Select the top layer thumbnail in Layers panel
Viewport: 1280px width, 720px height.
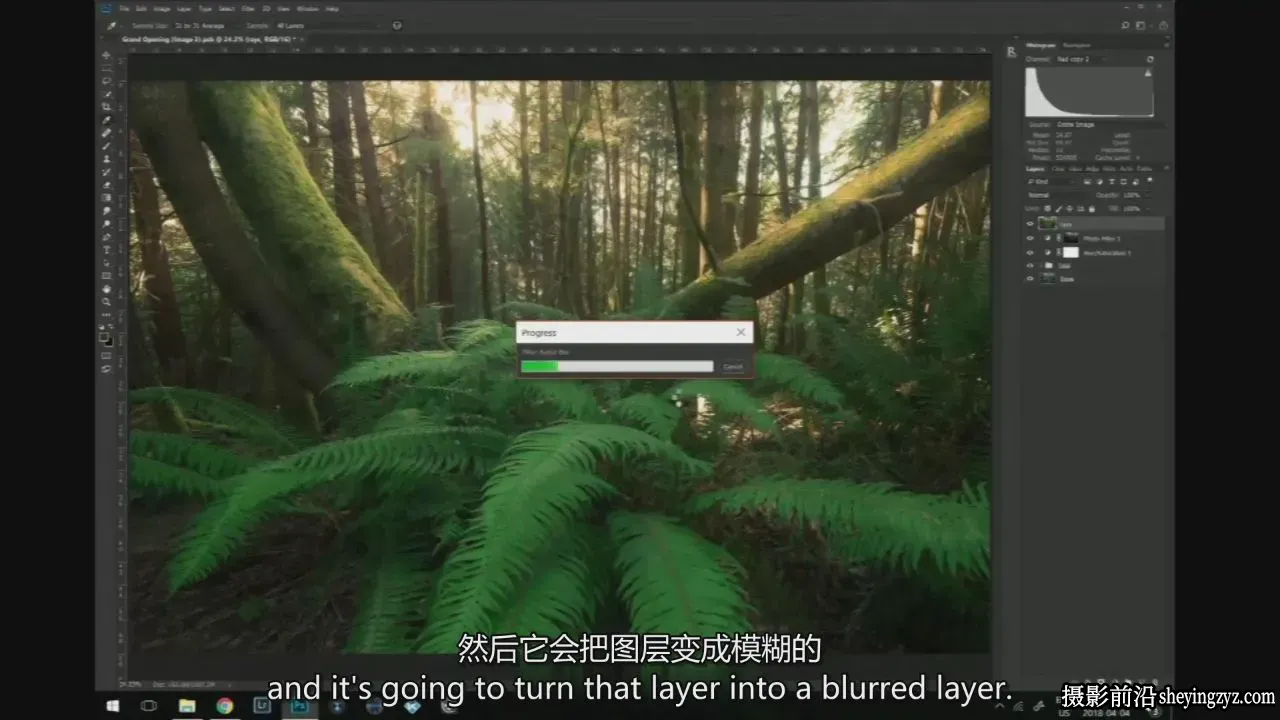click(1048, 225)
